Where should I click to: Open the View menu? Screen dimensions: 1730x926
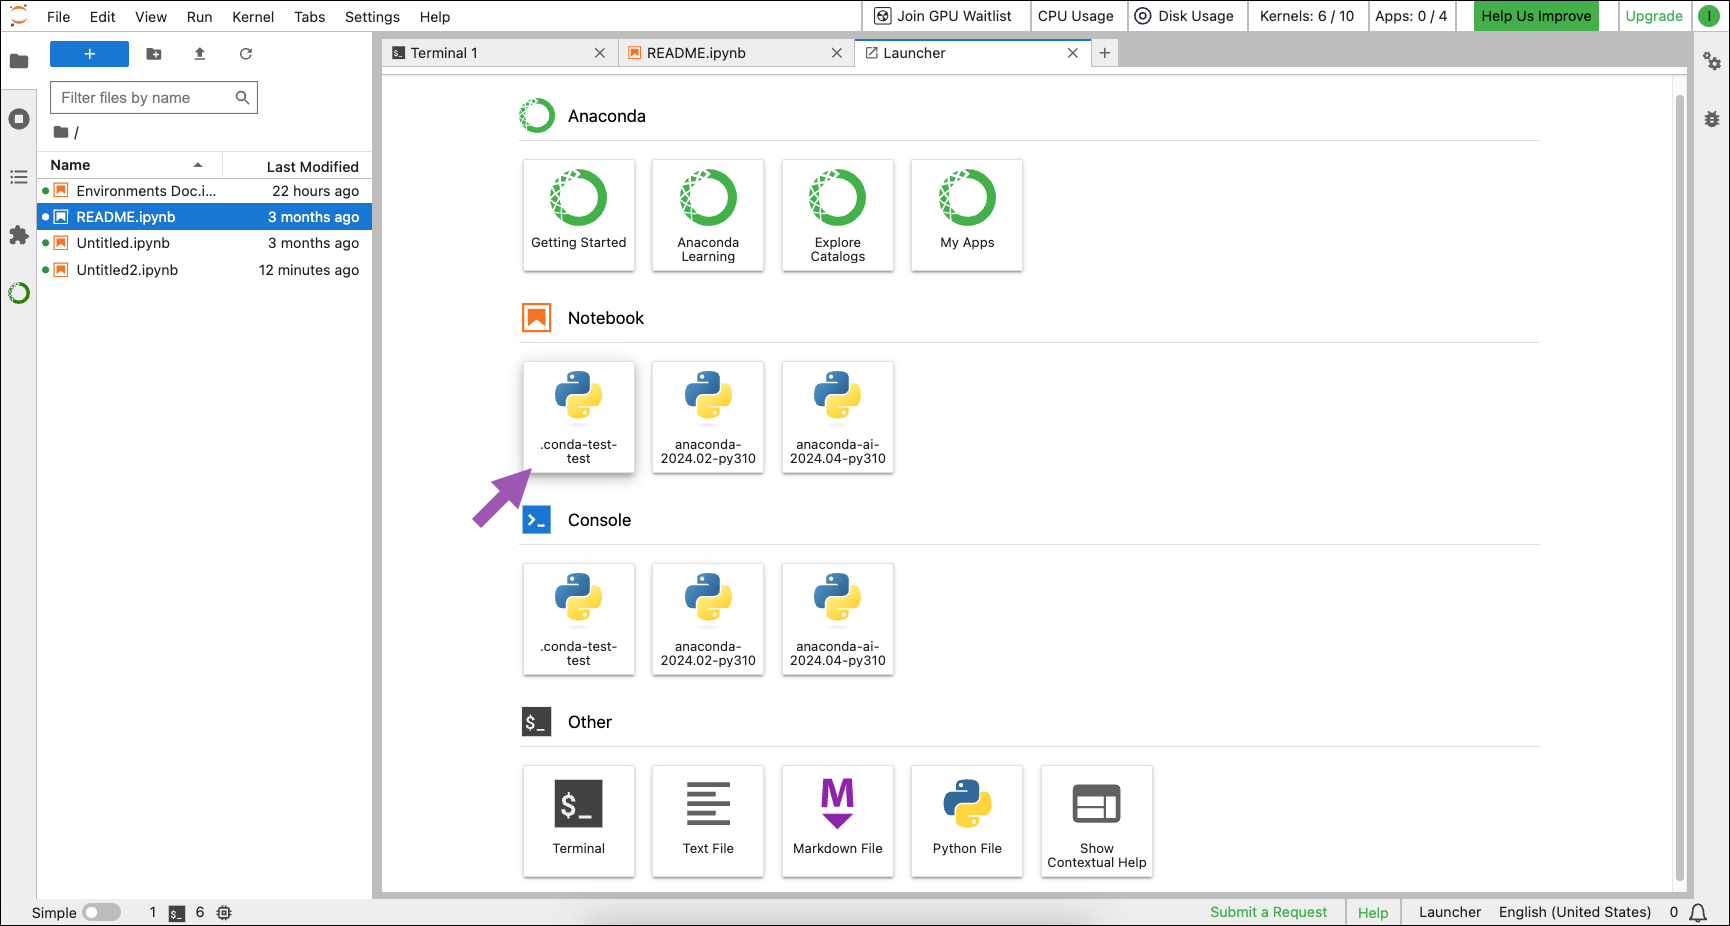pos(151,17)
